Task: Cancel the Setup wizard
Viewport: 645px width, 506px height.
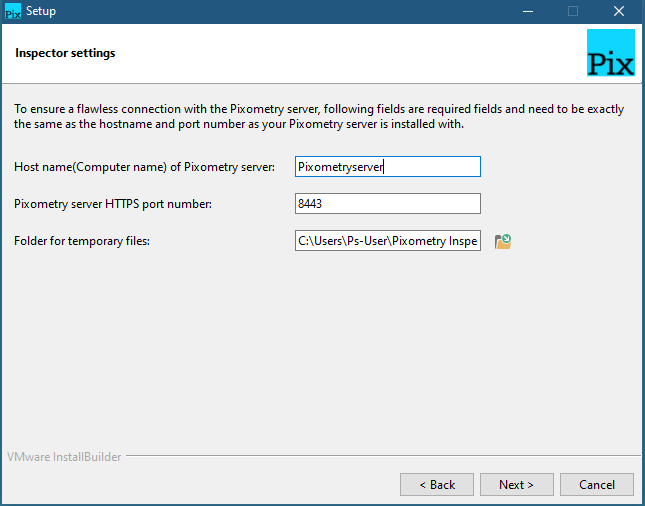Action: pos(597,485)
